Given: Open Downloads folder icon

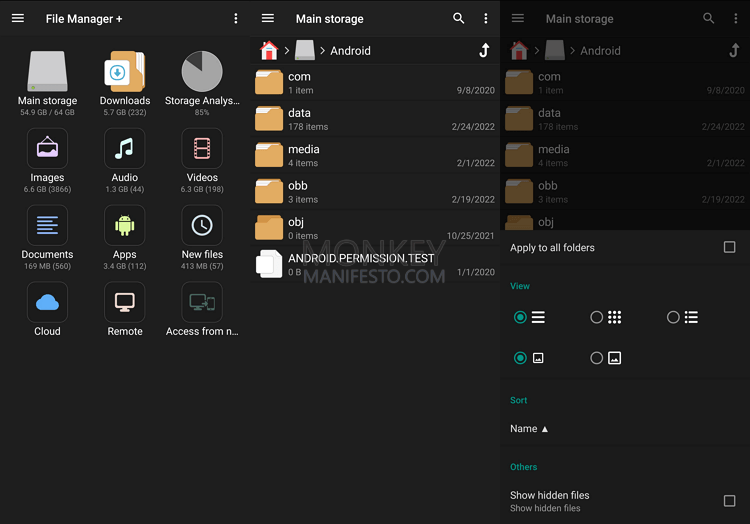Looking at the screenshot, I should coord(125,71).
